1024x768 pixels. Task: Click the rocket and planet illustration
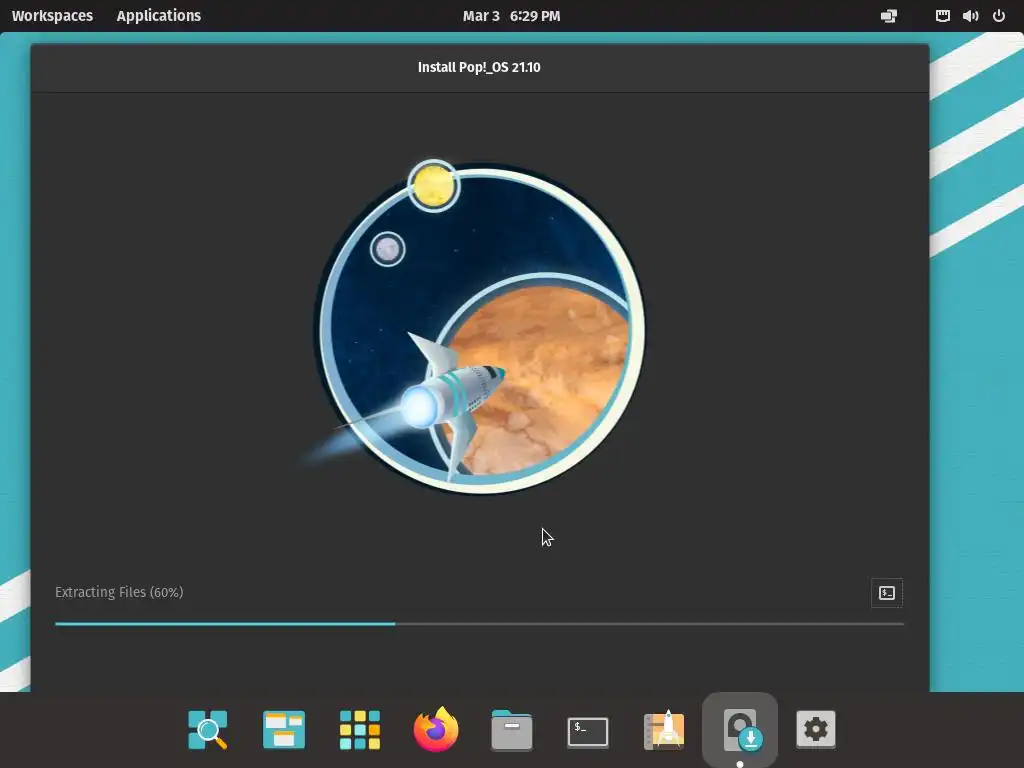[x=472, y=327]
